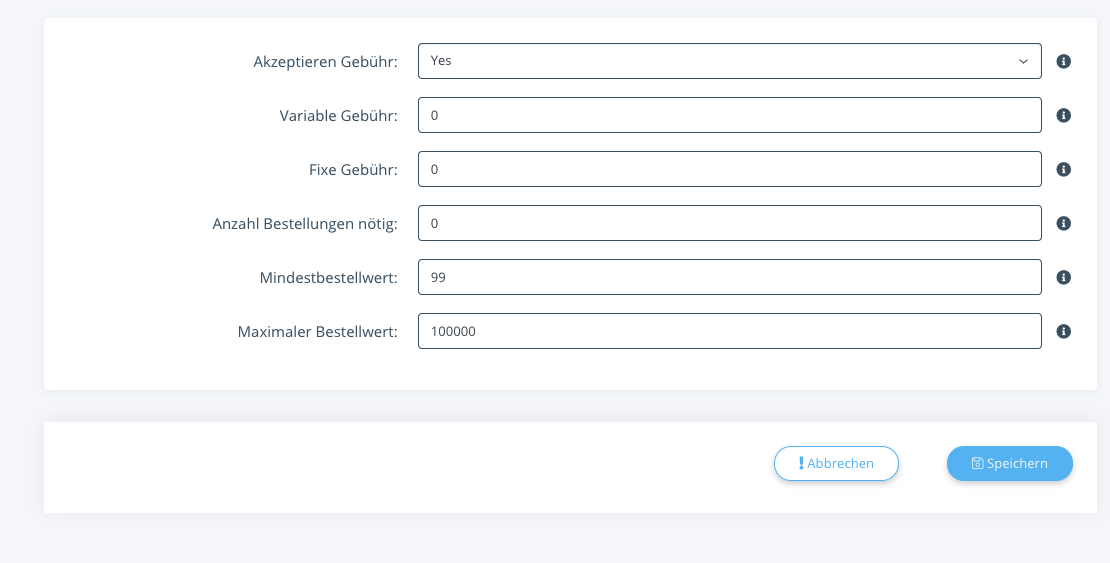Viewport: 1110px width, 563px height.
Task: Open the Akzeptieren Gebühr dropdown showing Yes
Action: click(730, 61)
